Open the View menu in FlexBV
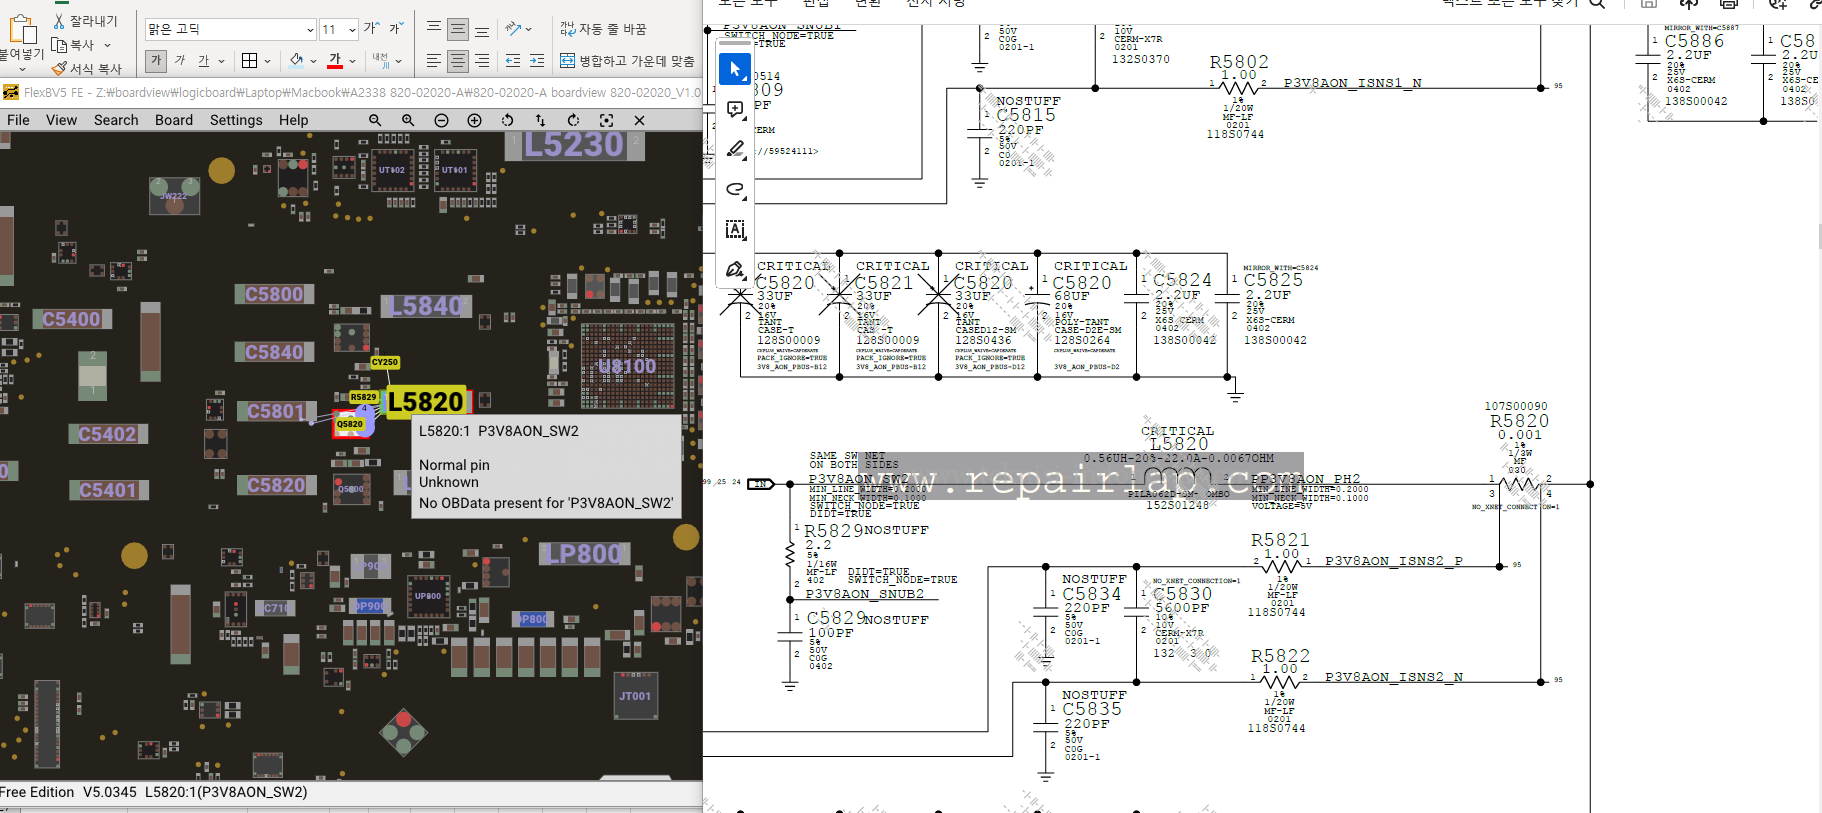The width and height of the screenshot is (1822, 813). (61, 120)
